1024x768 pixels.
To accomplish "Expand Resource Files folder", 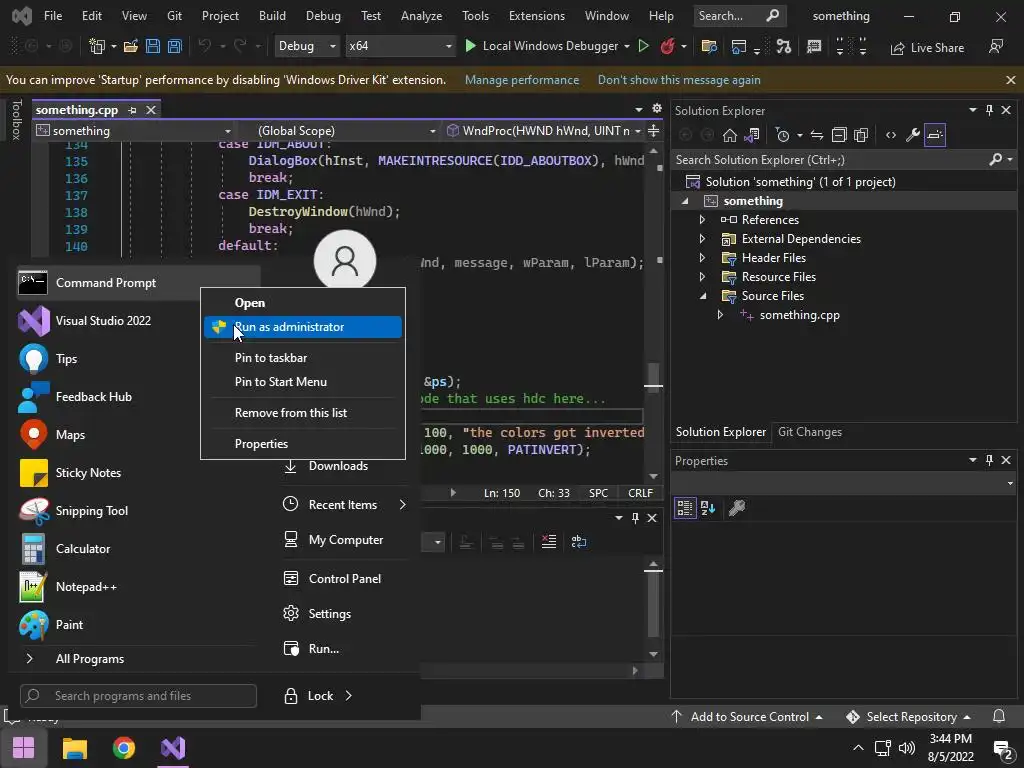I will coord(702,277).
